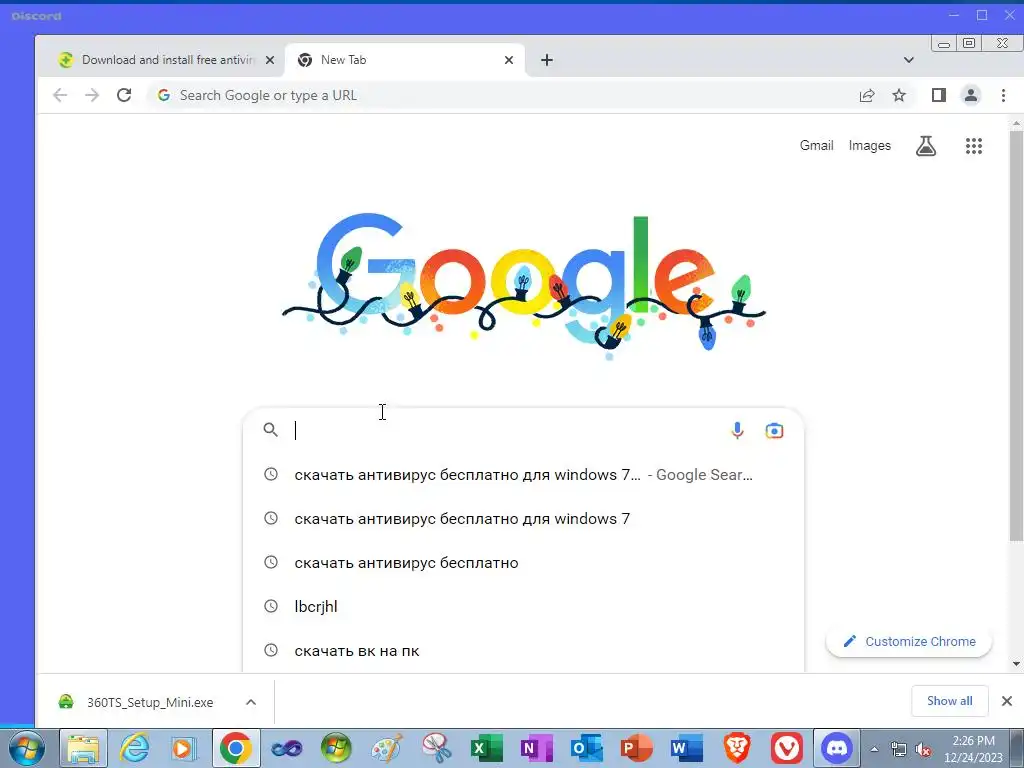
Task: Open Paint from the taskbar
Action: 387,748
